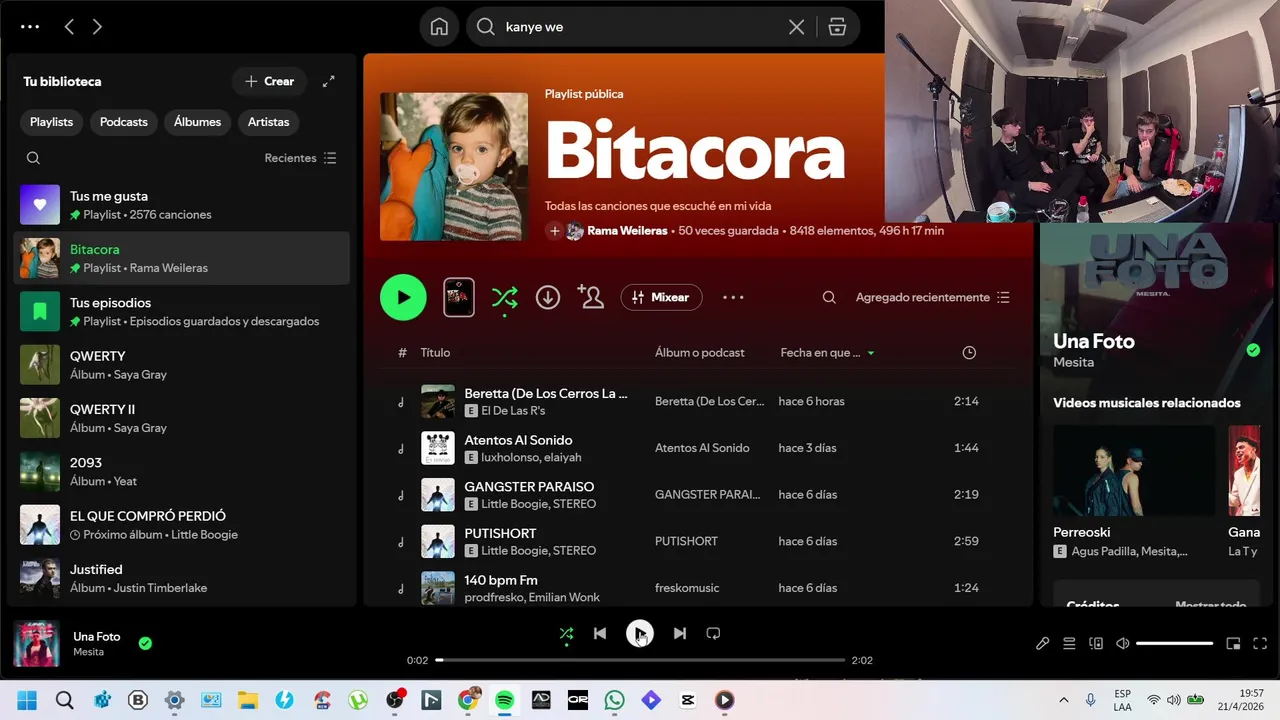Invite collaborators to the playlist
This screenshot has height=720, width=1280.
590,297
